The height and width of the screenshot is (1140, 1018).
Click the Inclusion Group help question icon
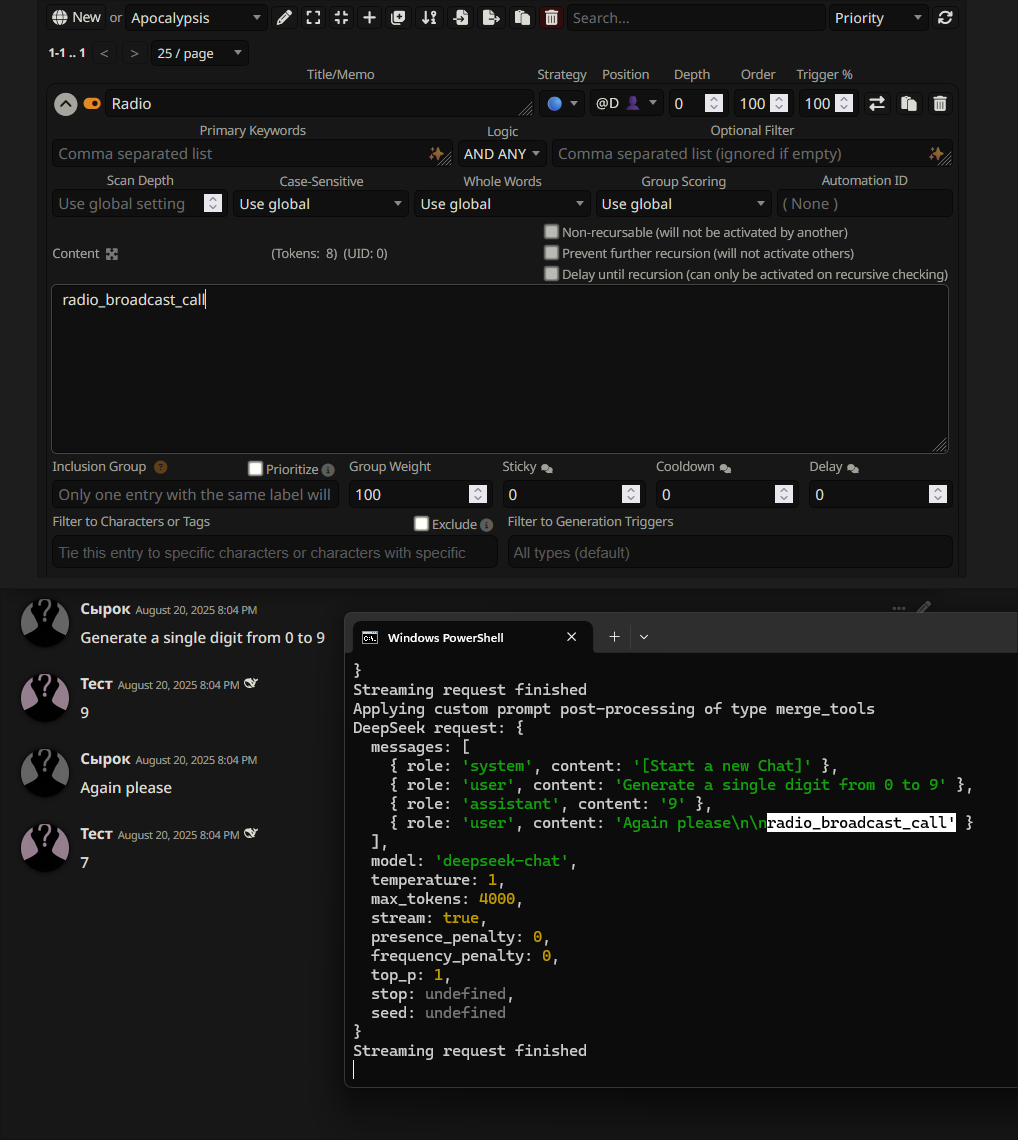coord(161,467)
